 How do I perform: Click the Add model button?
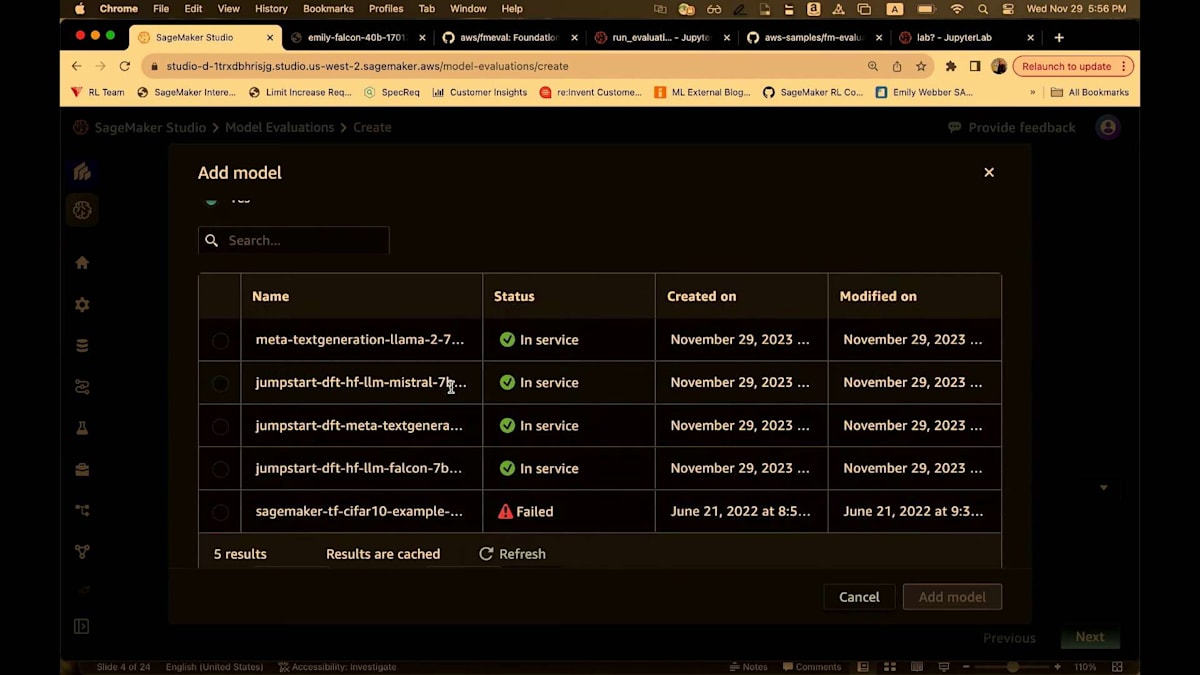pyautogui.click(x=952, y=597)
